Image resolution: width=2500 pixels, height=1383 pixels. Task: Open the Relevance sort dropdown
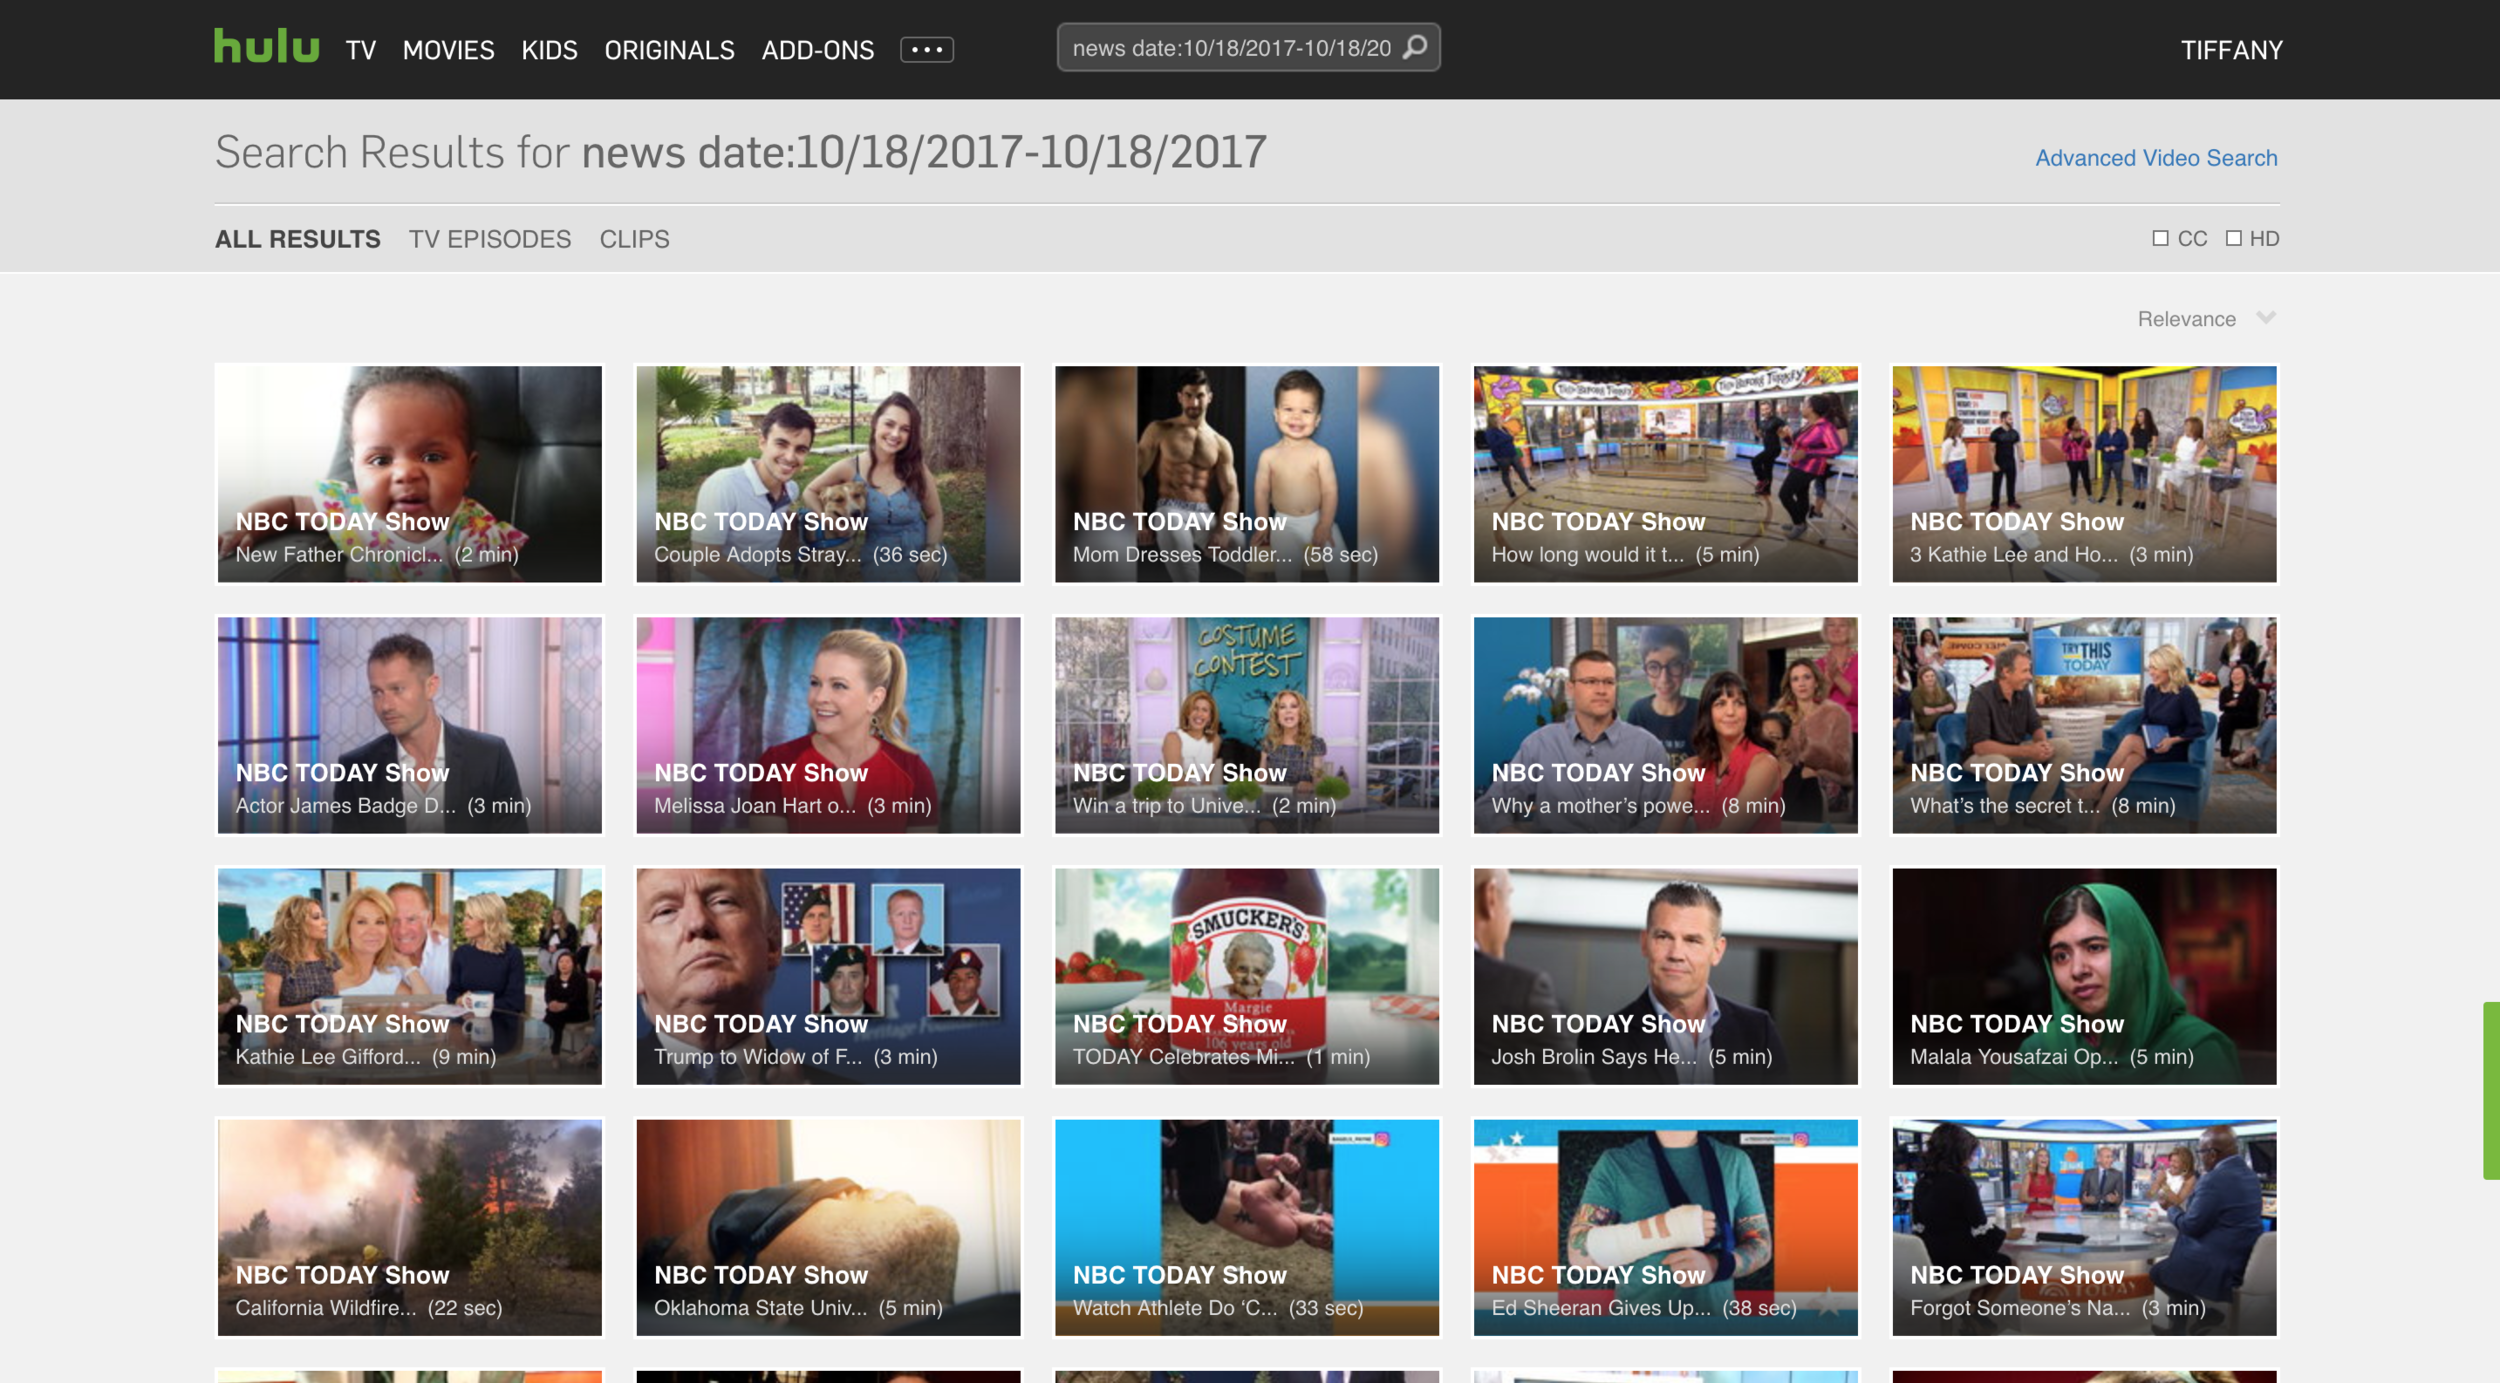[2206, 319]
